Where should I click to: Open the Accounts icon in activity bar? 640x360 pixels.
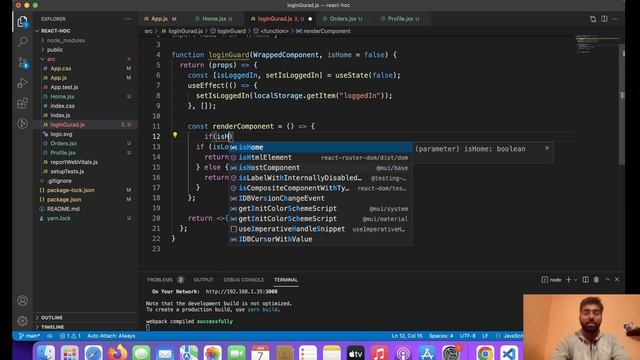pos(22,300)
